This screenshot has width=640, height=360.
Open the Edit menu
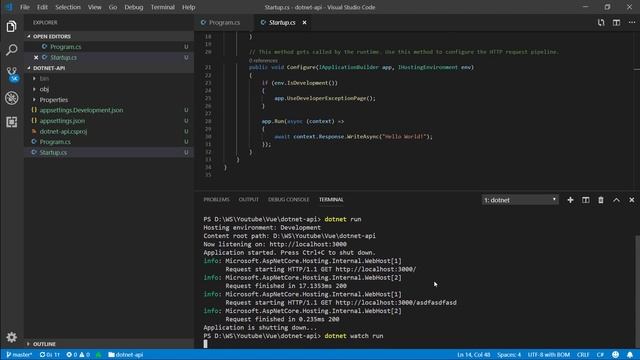click(42, 7)
